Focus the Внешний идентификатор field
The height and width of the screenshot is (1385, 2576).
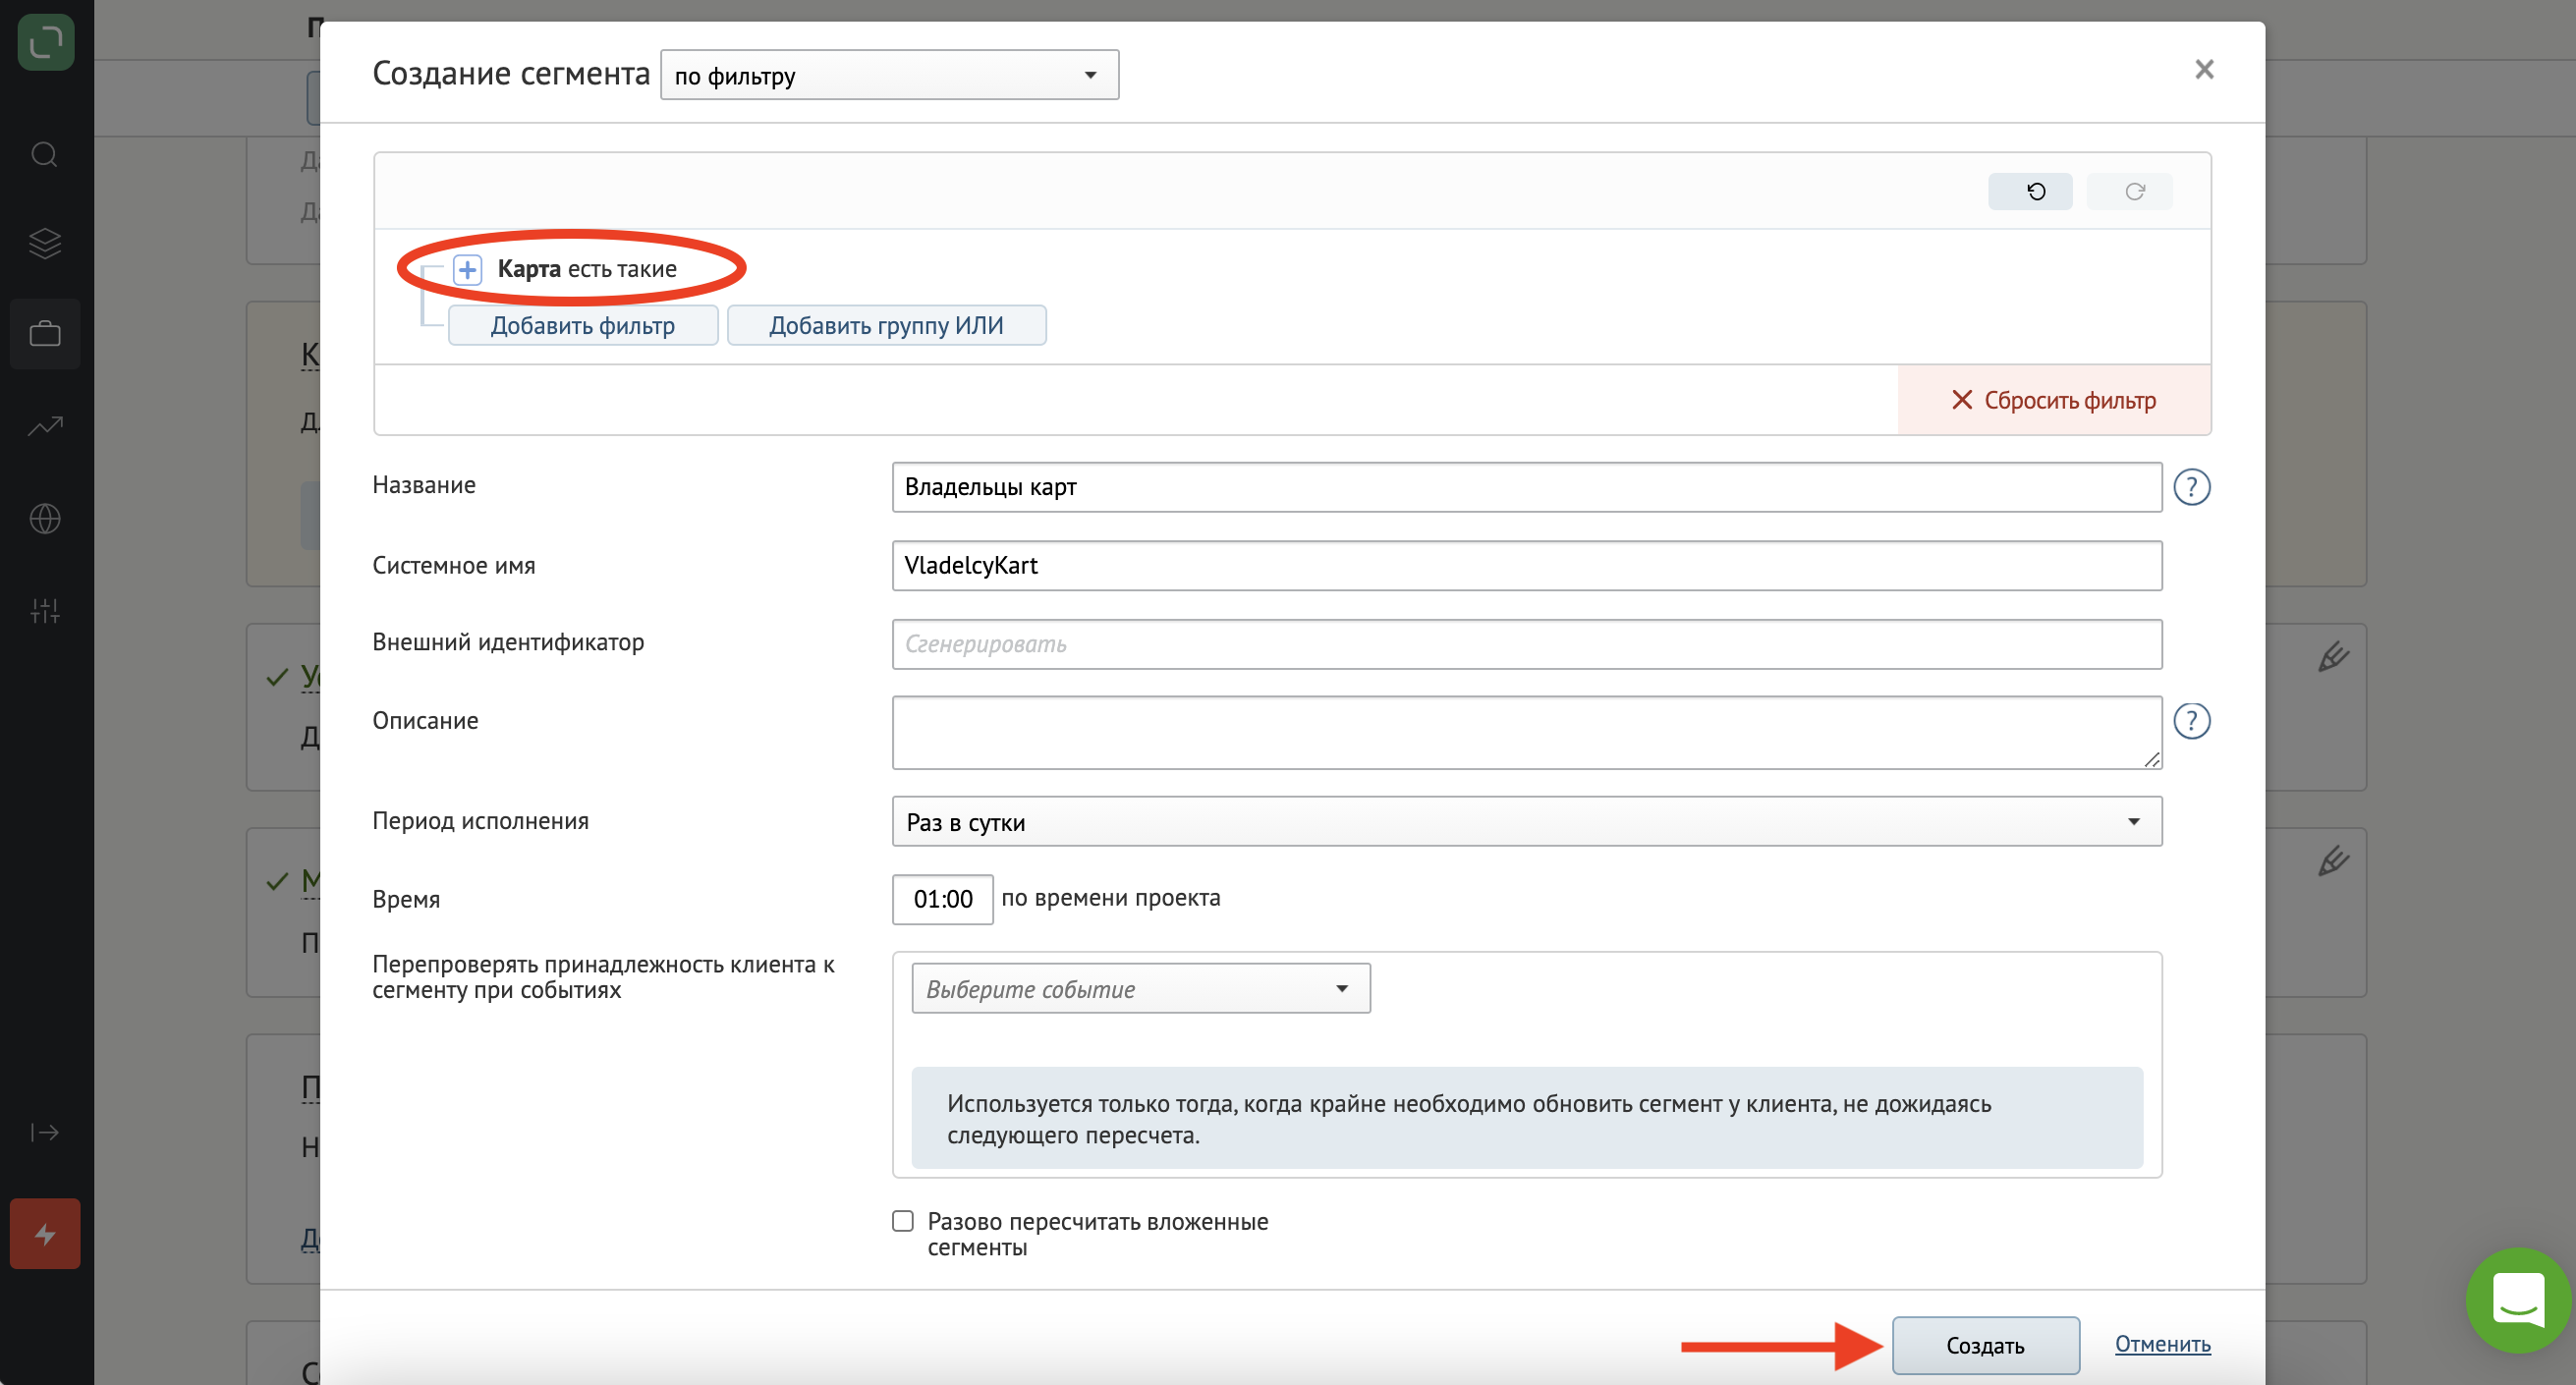pos(1526,644)
